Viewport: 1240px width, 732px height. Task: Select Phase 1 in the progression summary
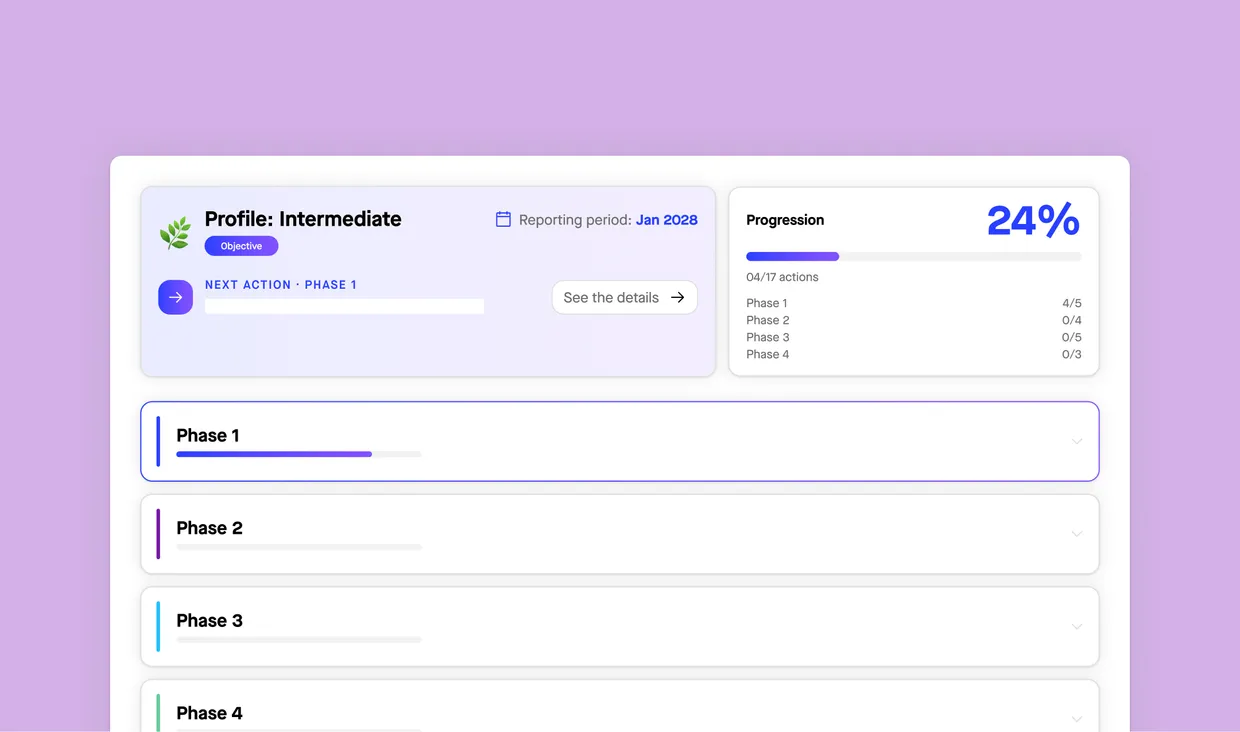click(x=766, y=302)
